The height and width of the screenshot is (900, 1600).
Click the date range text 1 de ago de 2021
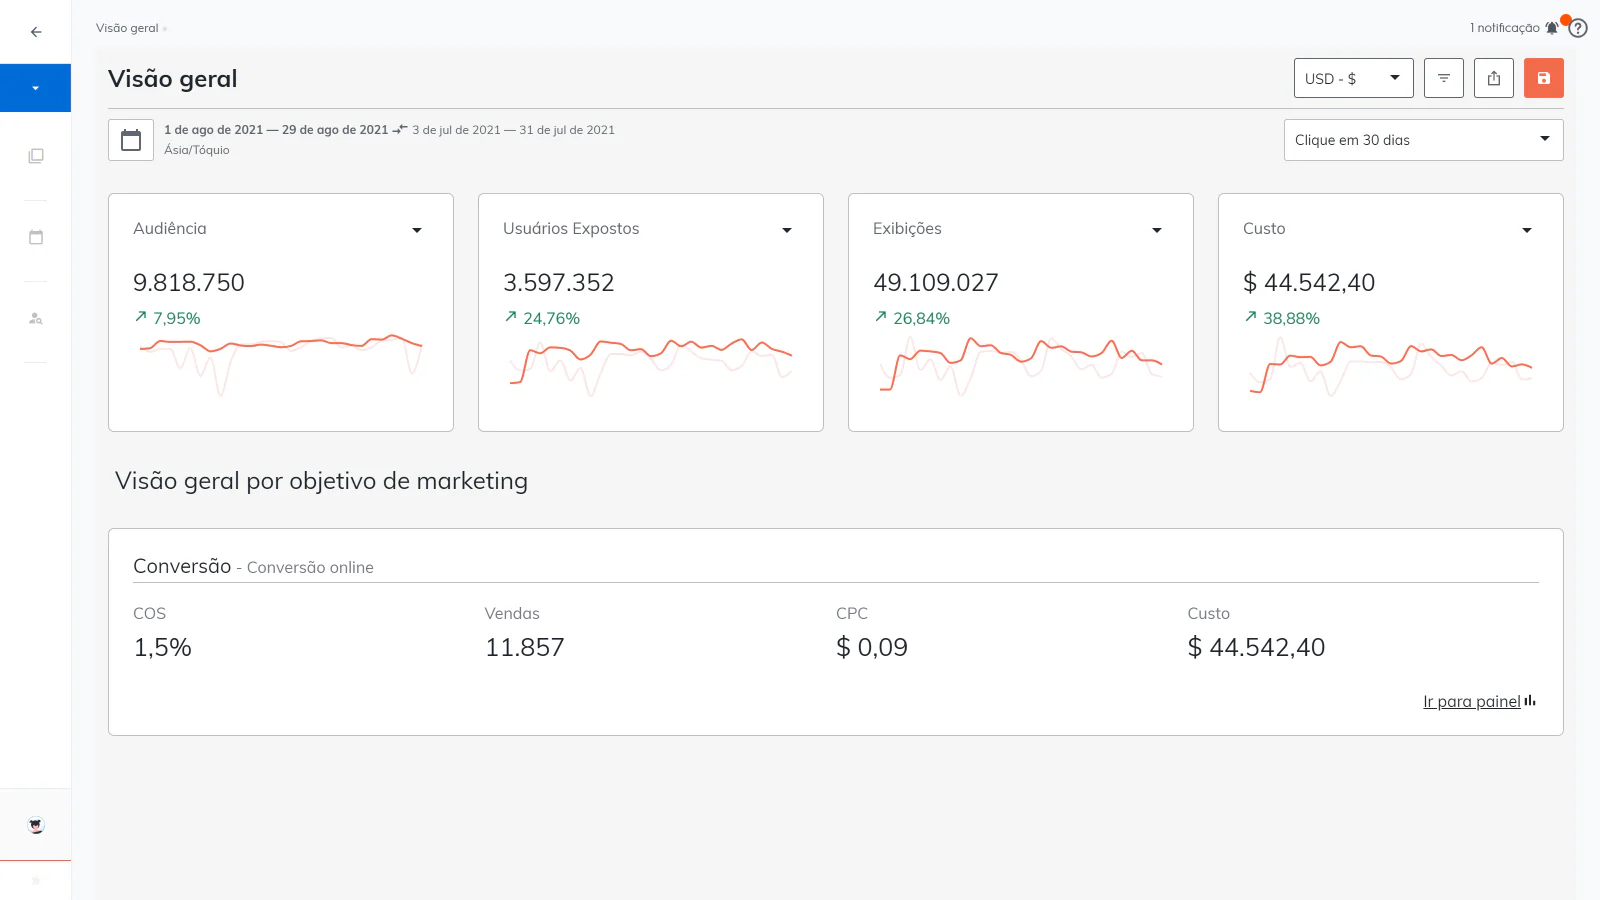(x=276, y=130)
